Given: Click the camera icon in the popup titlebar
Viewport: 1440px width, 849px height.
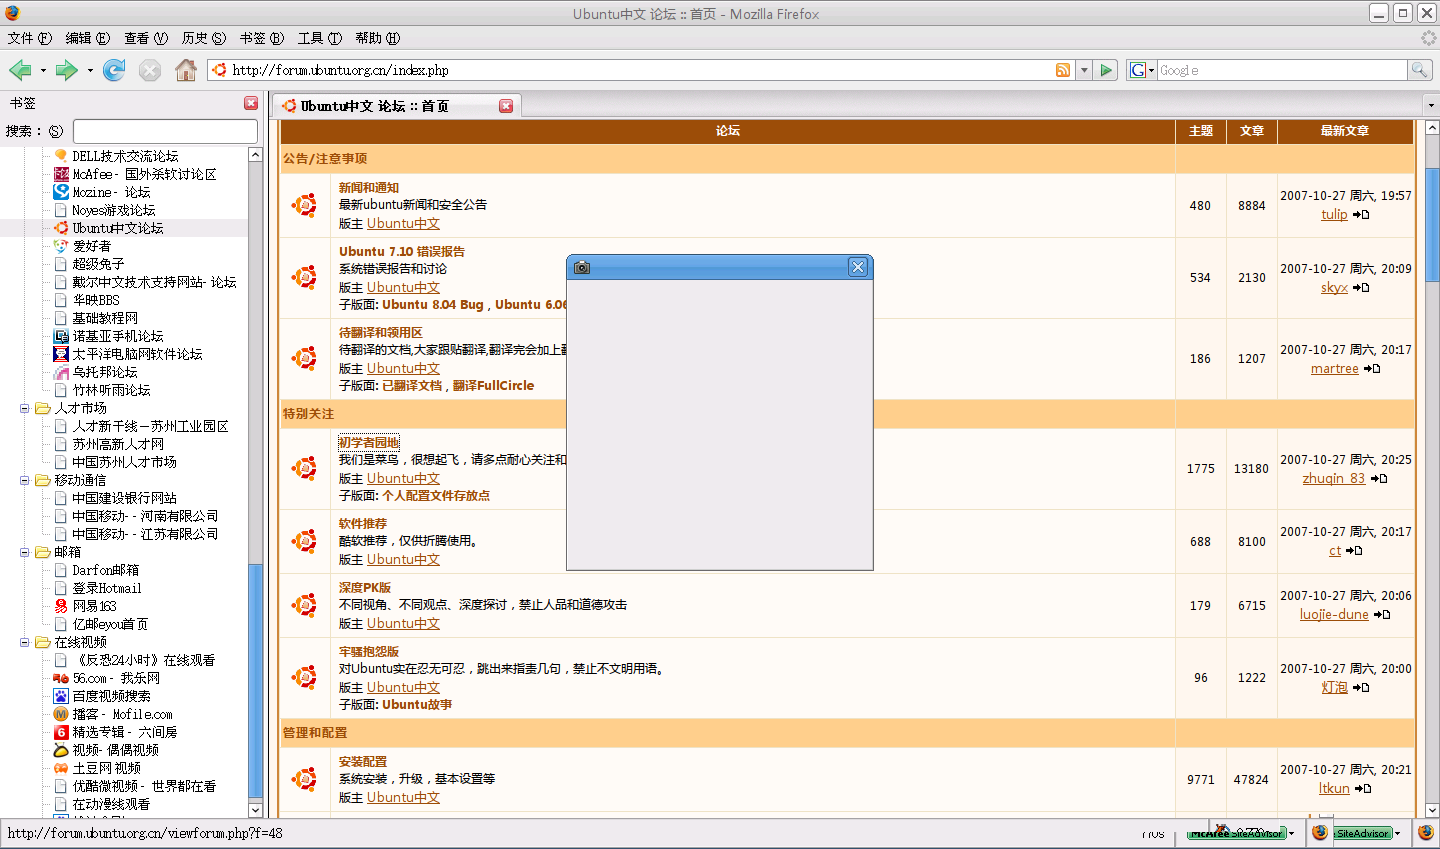Looking at the screenshot, I should coord(582,267).
